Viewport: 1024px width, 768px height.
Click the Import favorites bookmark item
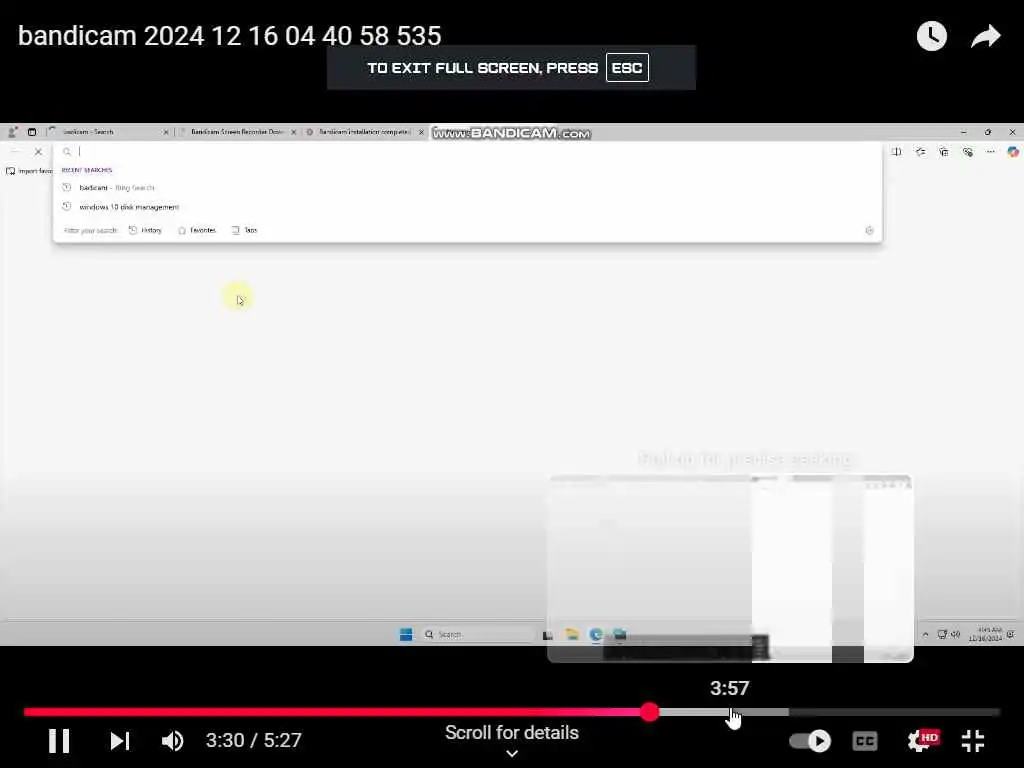click(29, 171)
